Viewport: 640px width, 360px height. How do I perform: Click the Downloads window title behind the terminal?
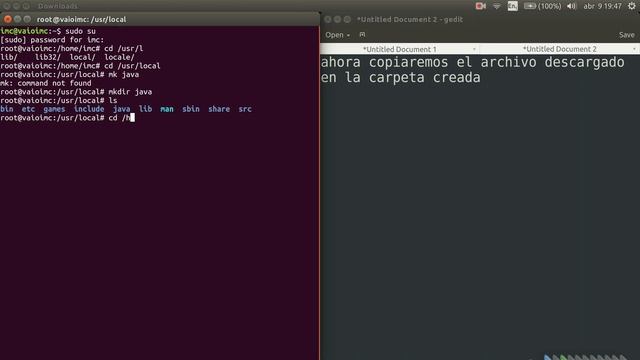click(58, 6)
